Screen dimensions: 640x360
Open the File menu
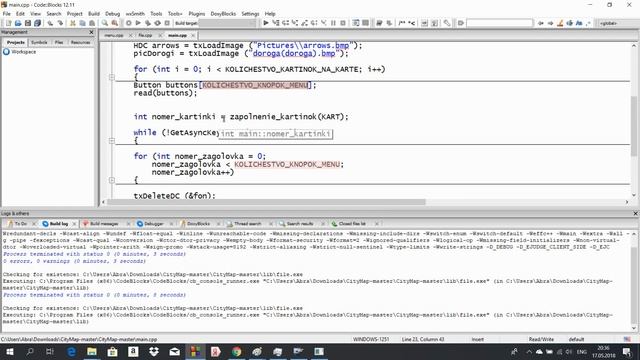(7, 13)
